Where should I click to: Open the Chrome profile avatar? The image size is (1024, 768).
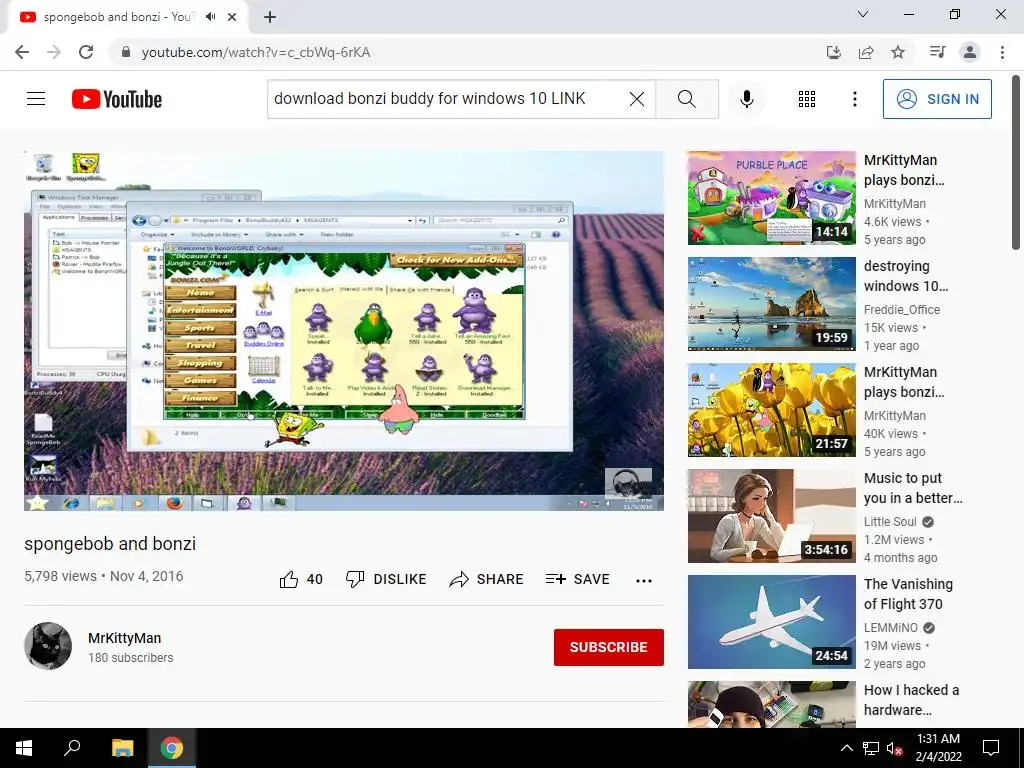pos(970,52)
